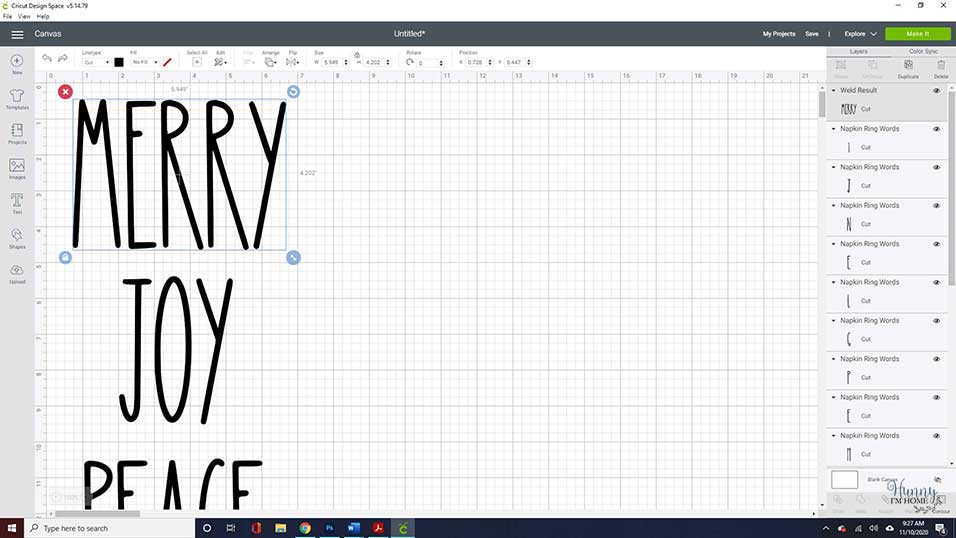Image resolution: width=956 pixels, height=538 pixels.
Task: Click the resize handle on MERRY selection
Action: tap(293, 257)
